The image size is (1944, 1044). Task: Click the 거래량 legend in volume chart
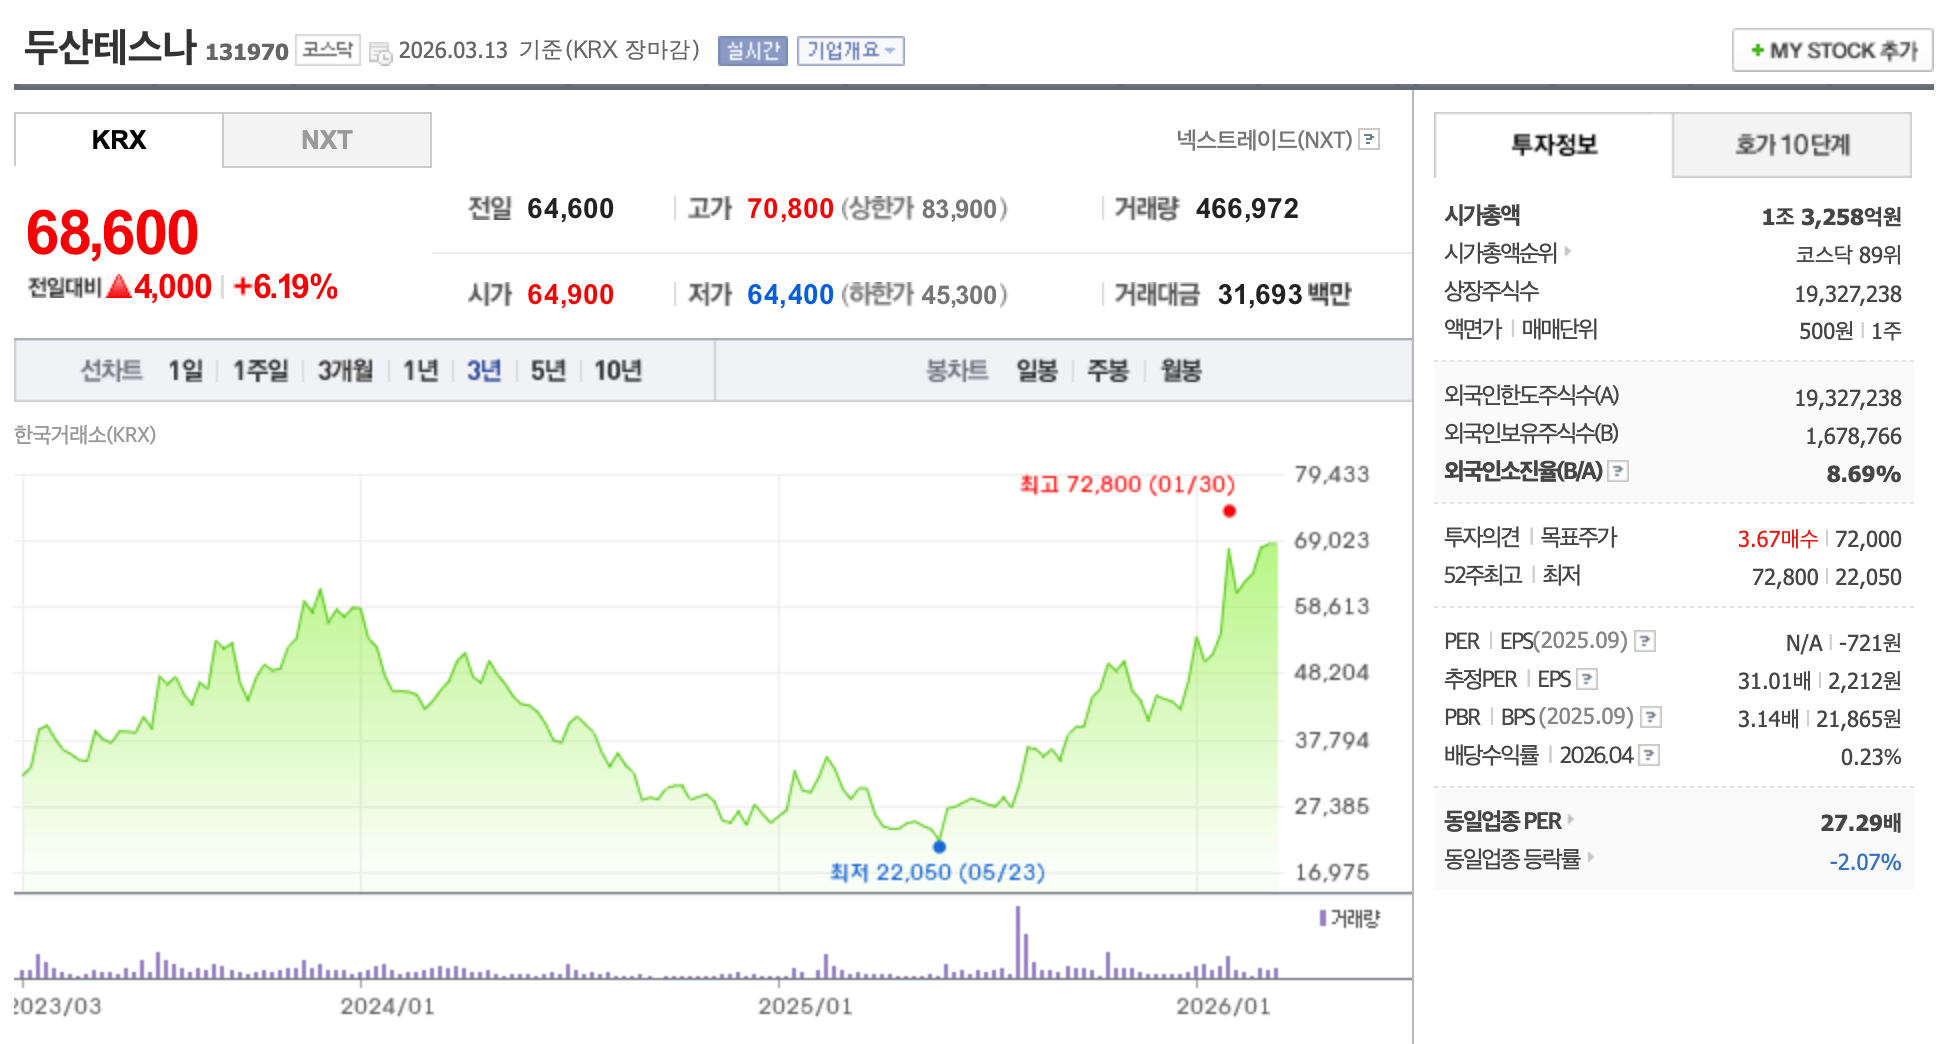[1349, 918]
